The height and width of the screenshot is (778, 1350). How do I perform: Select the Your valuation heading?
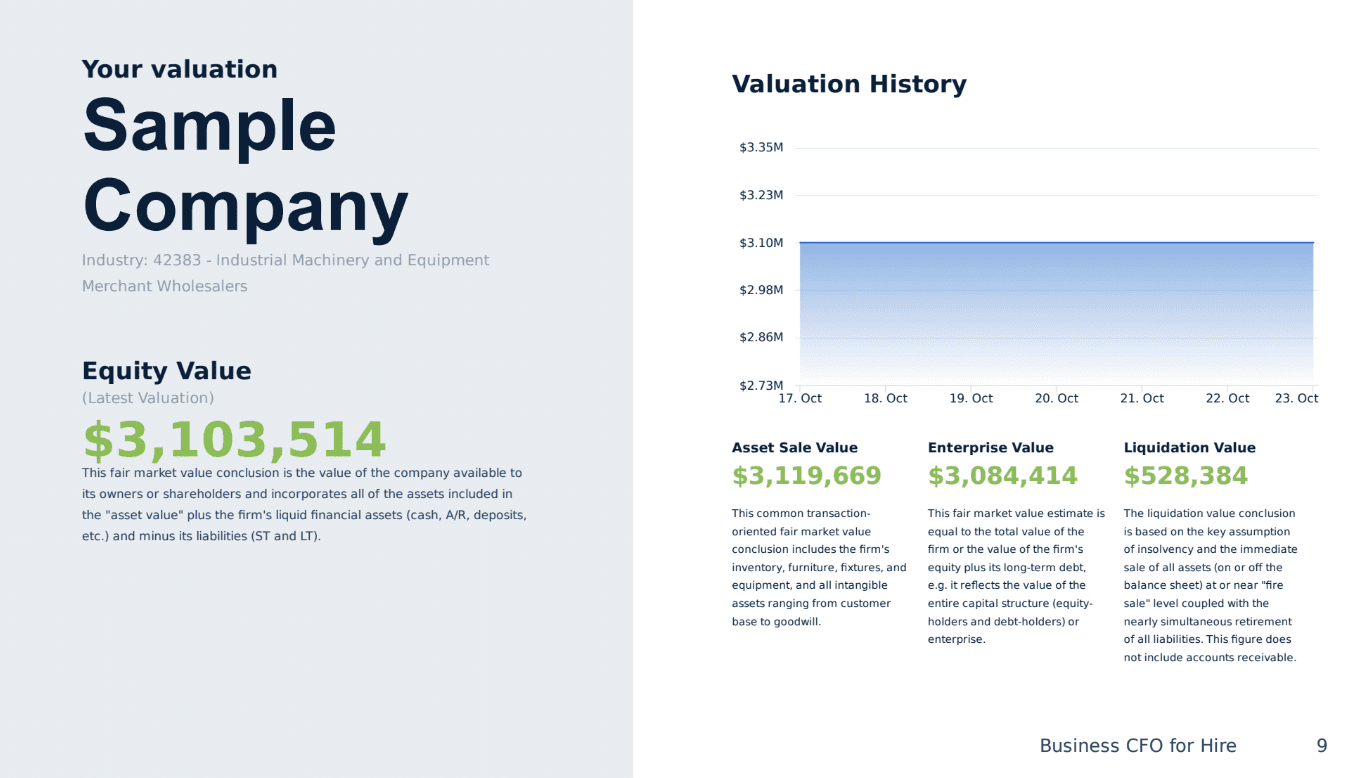tap(180, 69)
